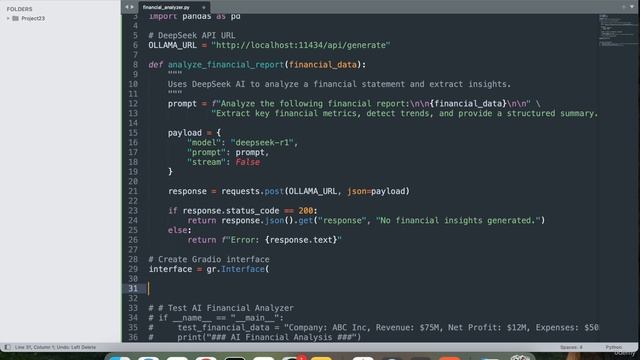Go to the previous tab with left arrow
Viewport: 640px width, 360px height.
click(127, 7)
